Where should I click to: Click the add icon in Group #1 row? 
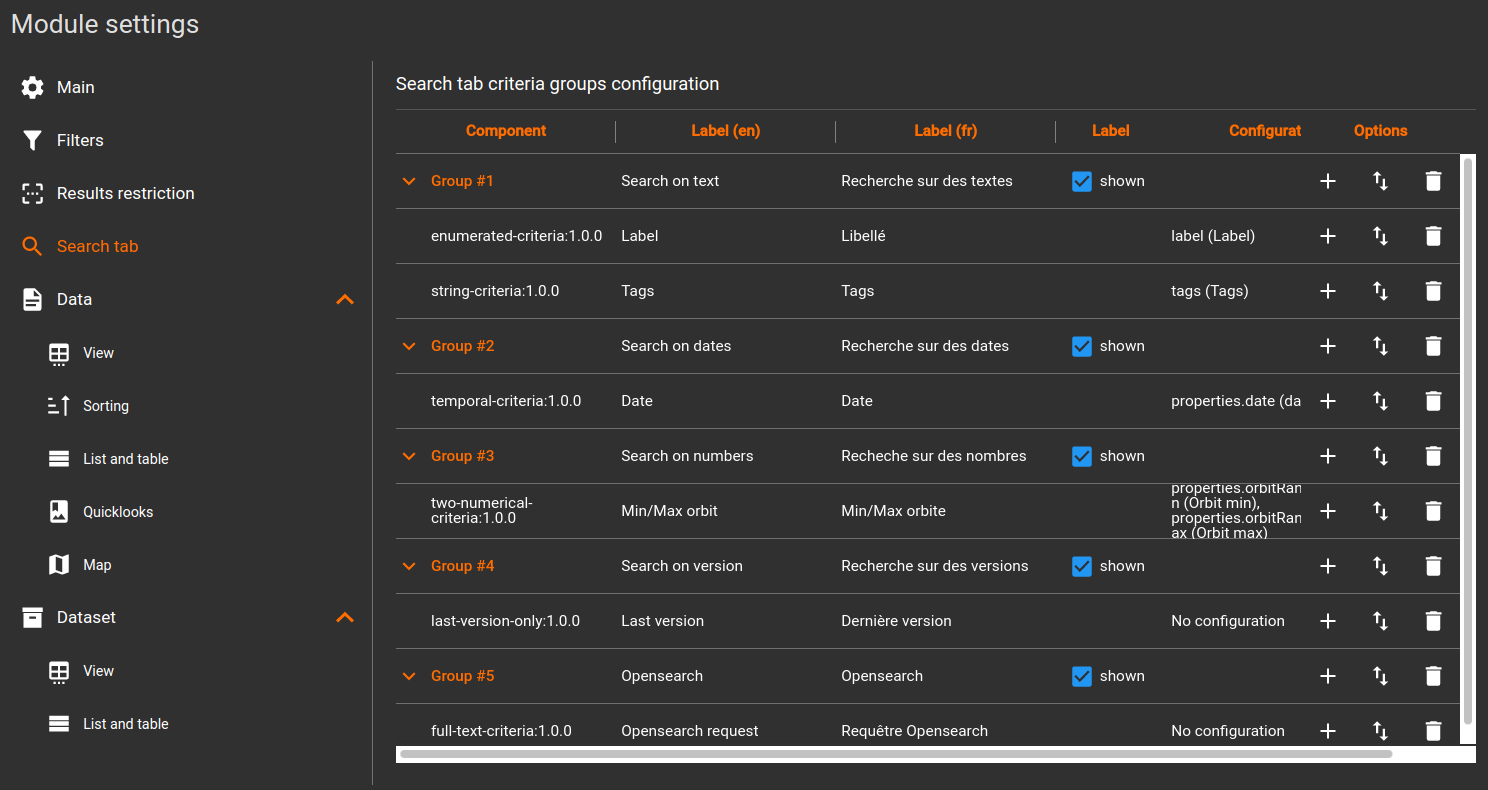click(1328, 181)
